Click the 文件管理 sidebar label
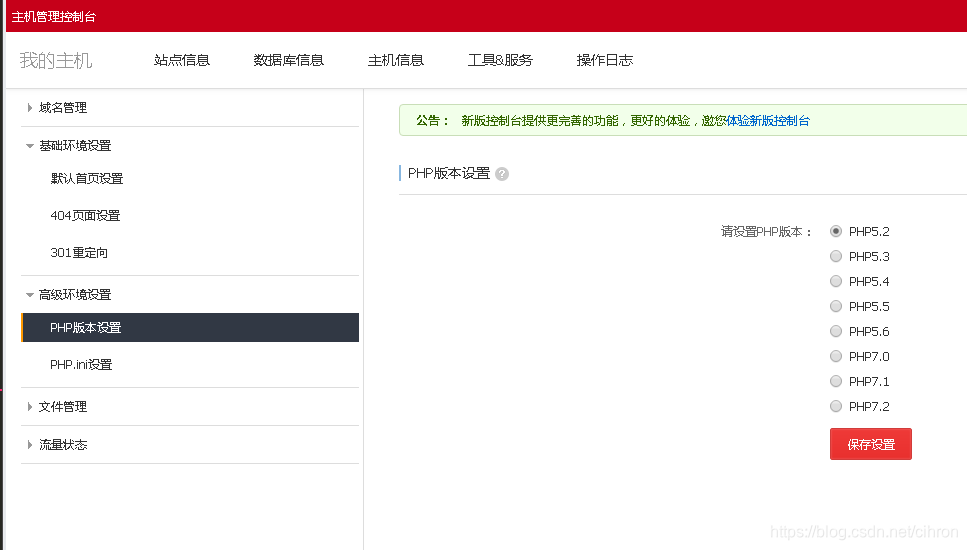This screenshot has height=550, width=967. coord(63,407)
